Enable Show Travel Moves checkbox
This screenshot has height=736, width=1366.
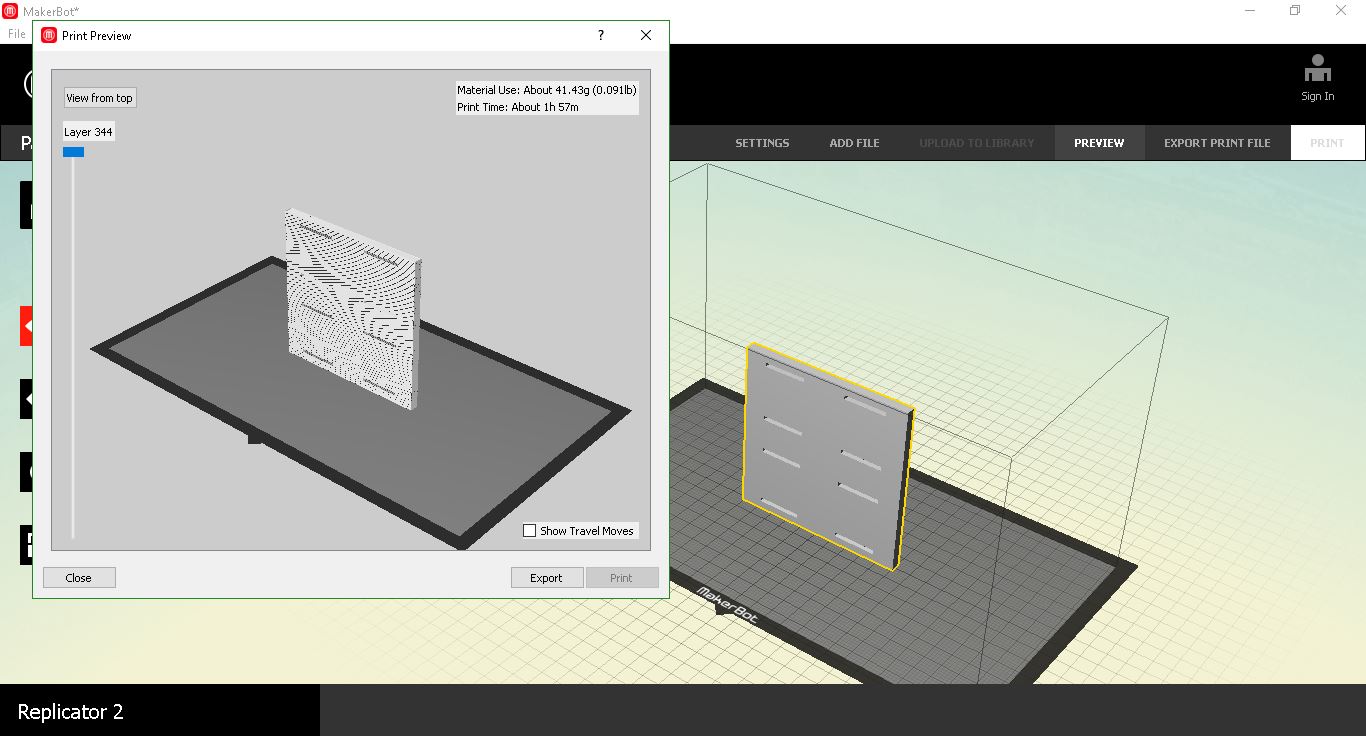(530, 531)
